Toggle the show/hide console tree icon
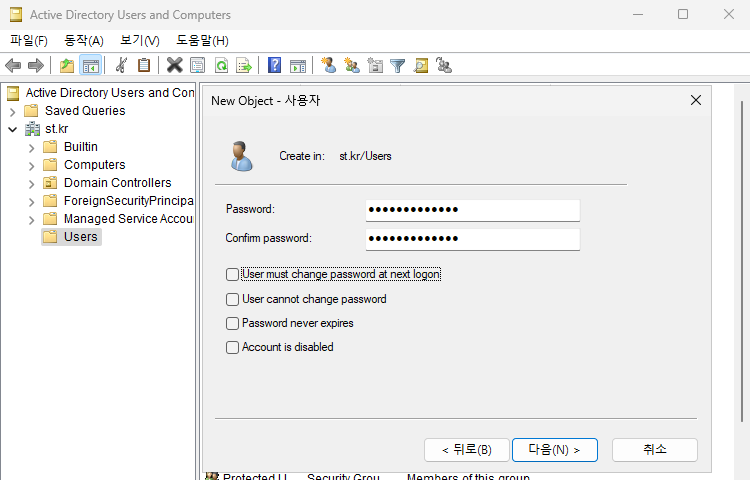750x480 pixels. (90, 65)
